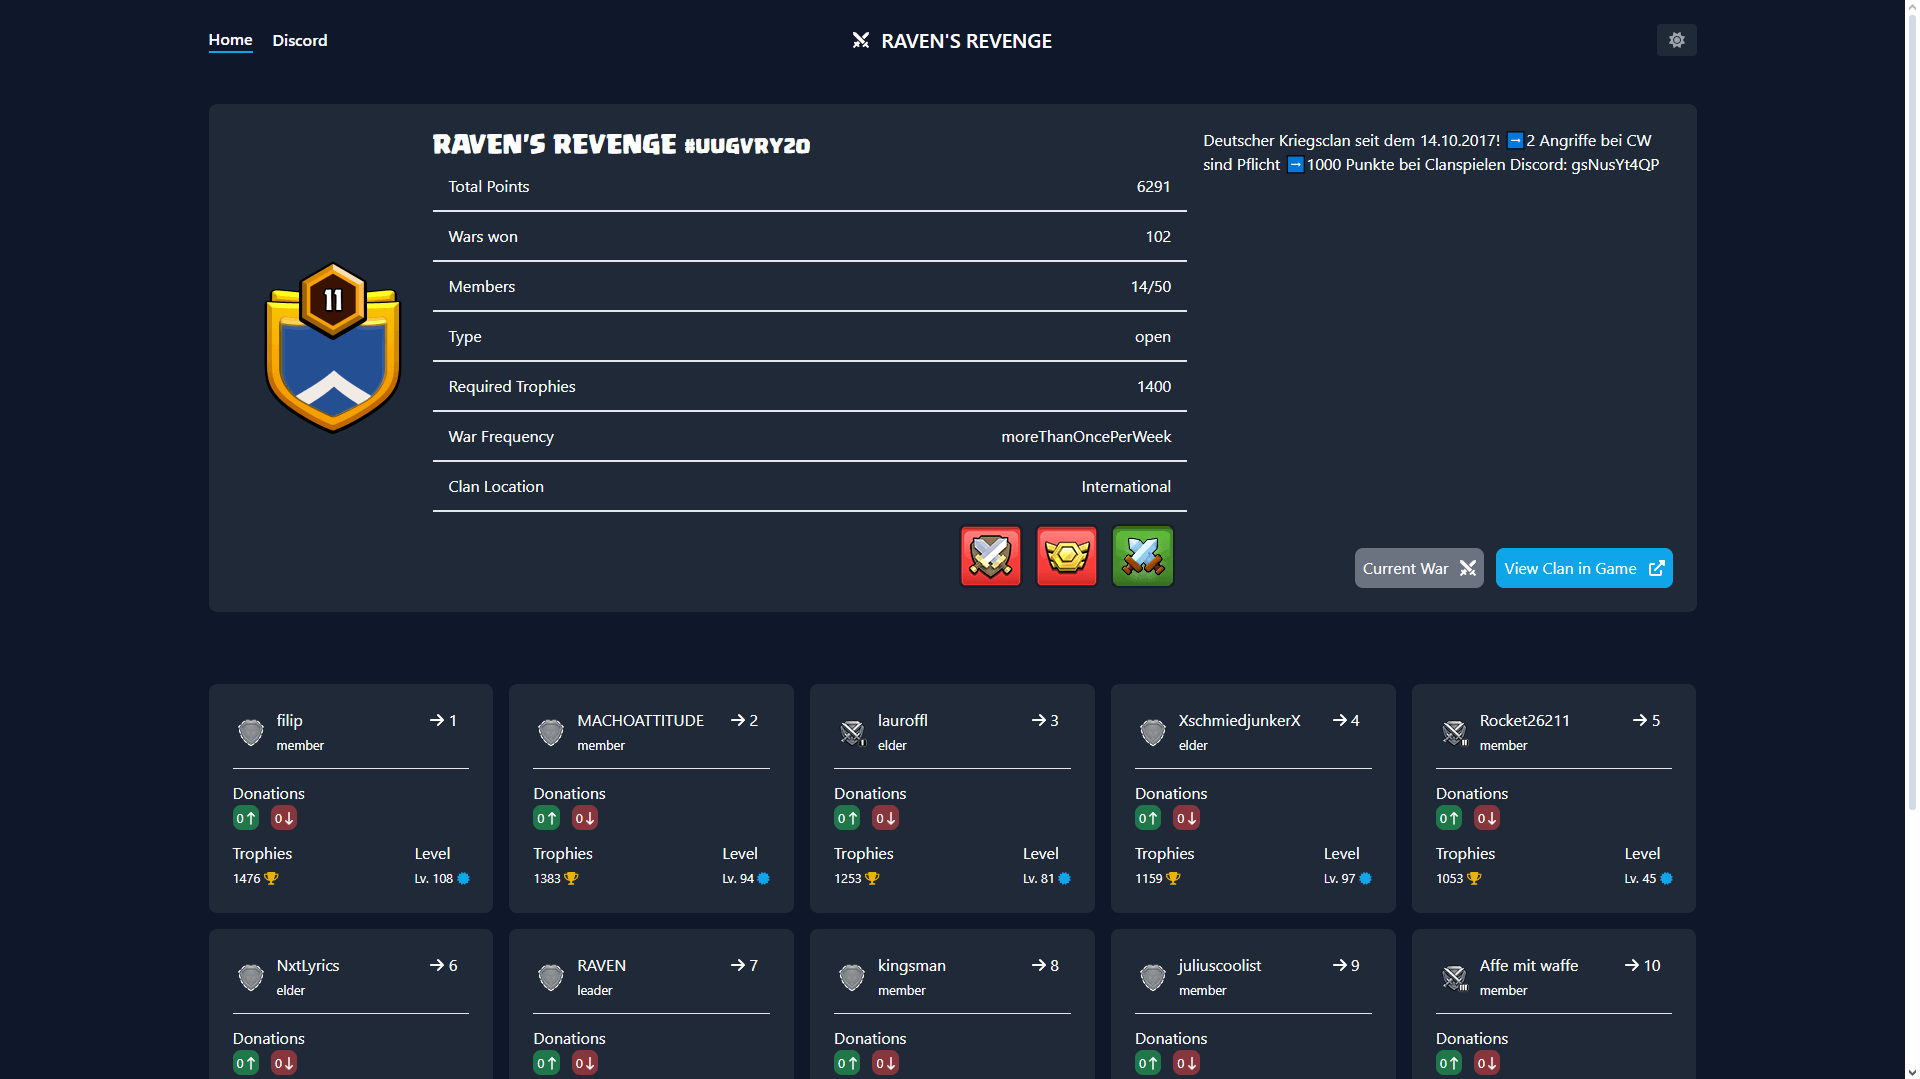Click RAVEN's league shield icon
Screen dimensions: 1920x1079
pyautogui.click(x=550, y=977)
